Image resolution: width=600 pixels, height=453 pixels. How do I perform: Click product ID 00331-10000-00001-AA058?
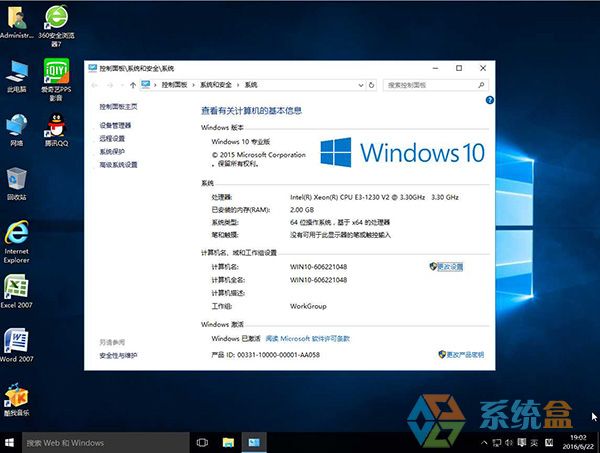pyautogui.click(x=278, y=355)
